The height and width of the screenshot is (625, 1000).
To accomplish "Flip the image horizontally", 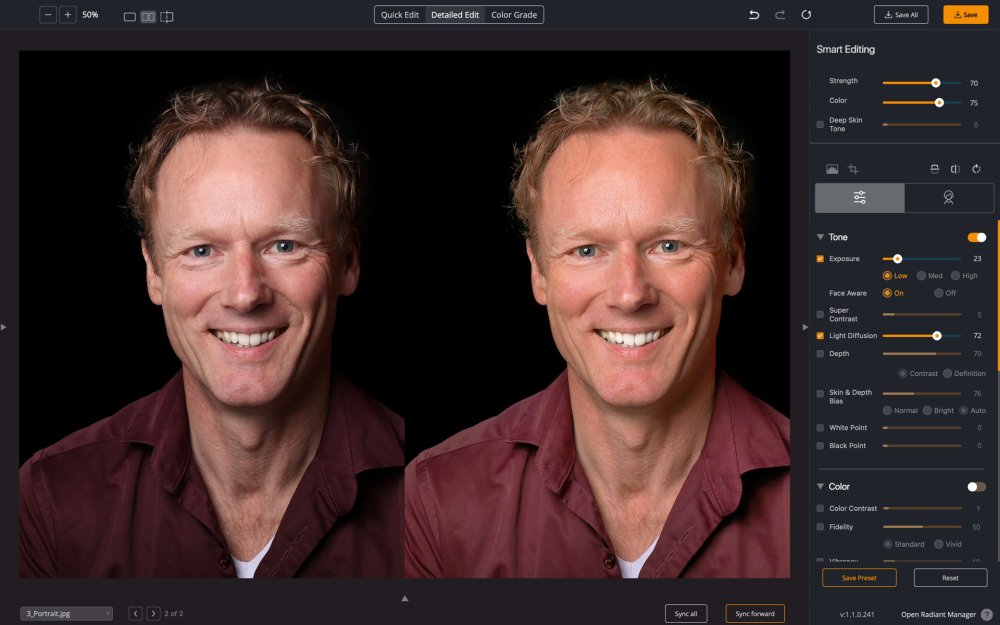I will 955,169.
